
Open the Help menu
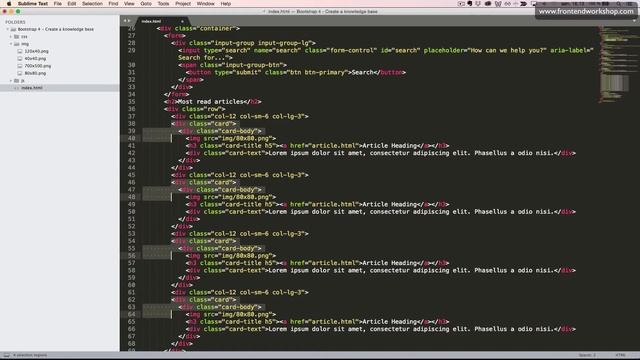click(226, 4)
